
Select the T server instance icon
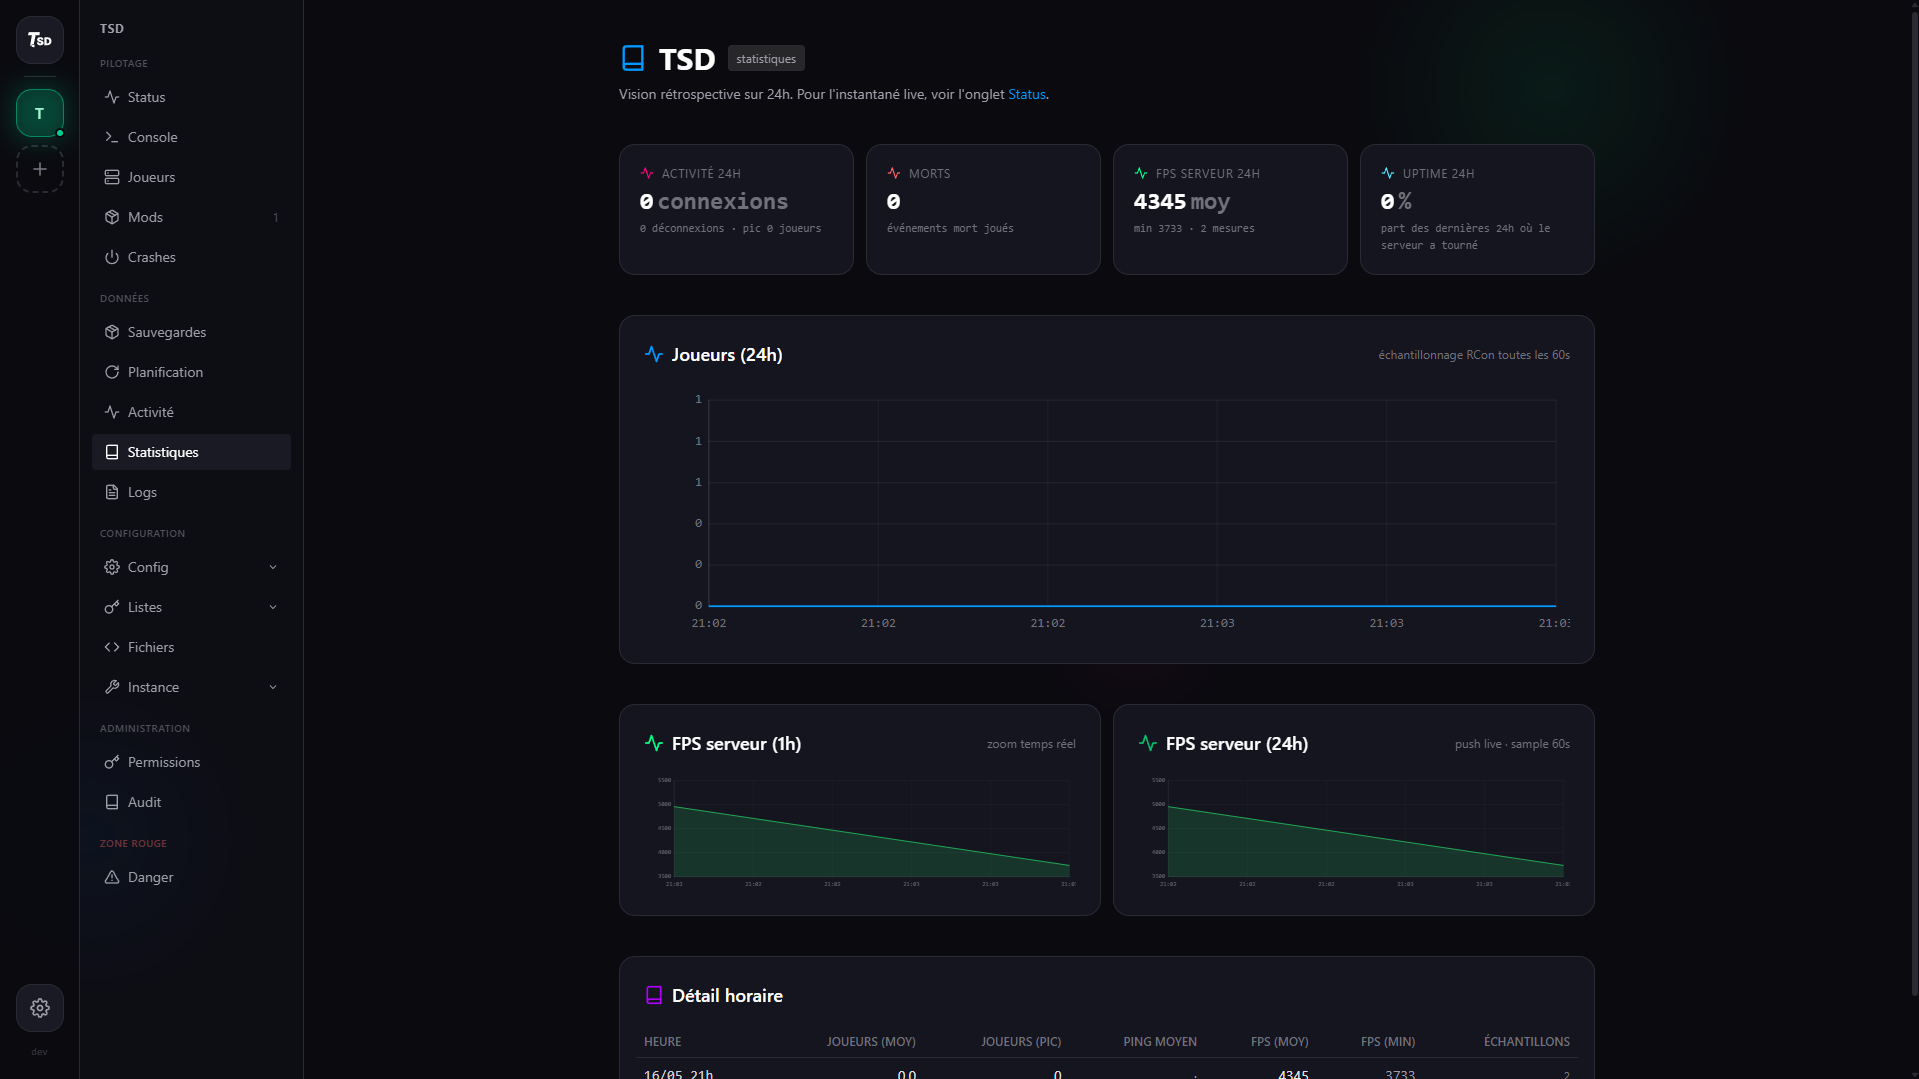(x=39, y=113)
